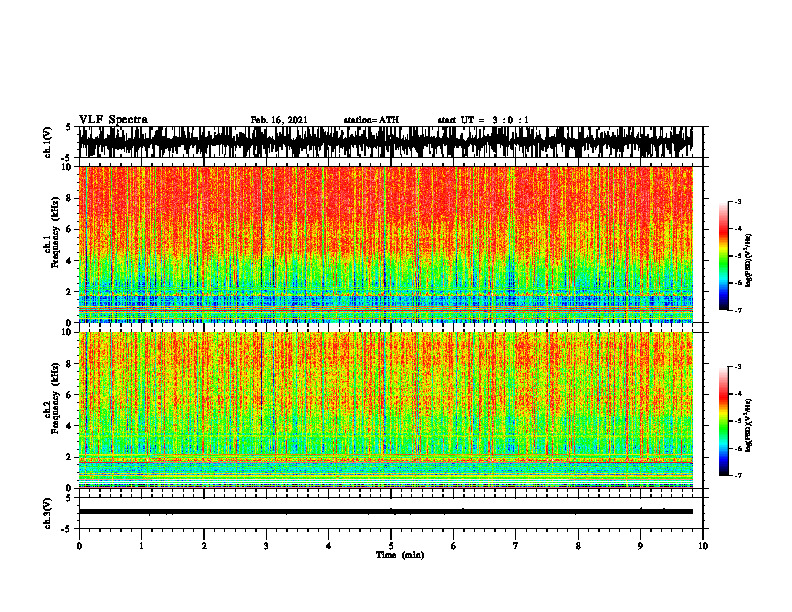Click the ch.2 colorbar log(PSD) unit label

pos(749,425)
